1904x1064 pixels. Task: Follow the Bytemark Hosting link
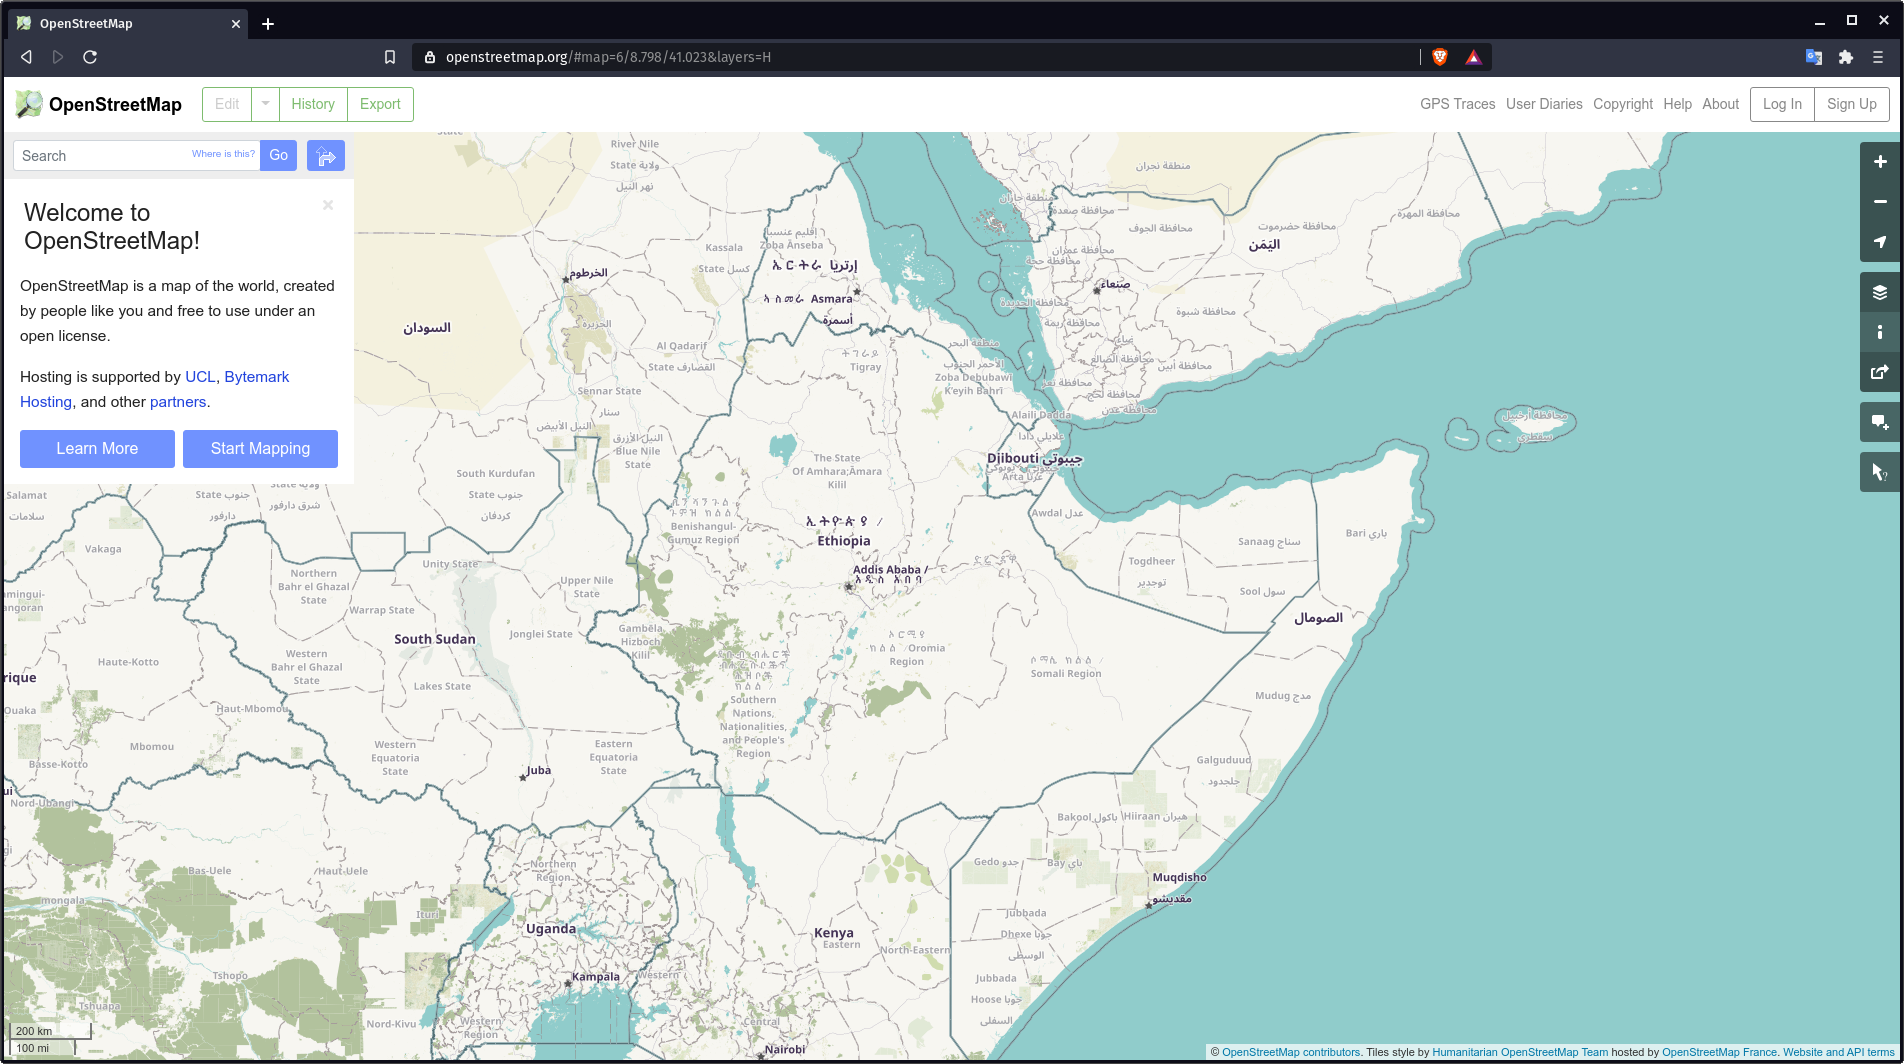point(257,377)
